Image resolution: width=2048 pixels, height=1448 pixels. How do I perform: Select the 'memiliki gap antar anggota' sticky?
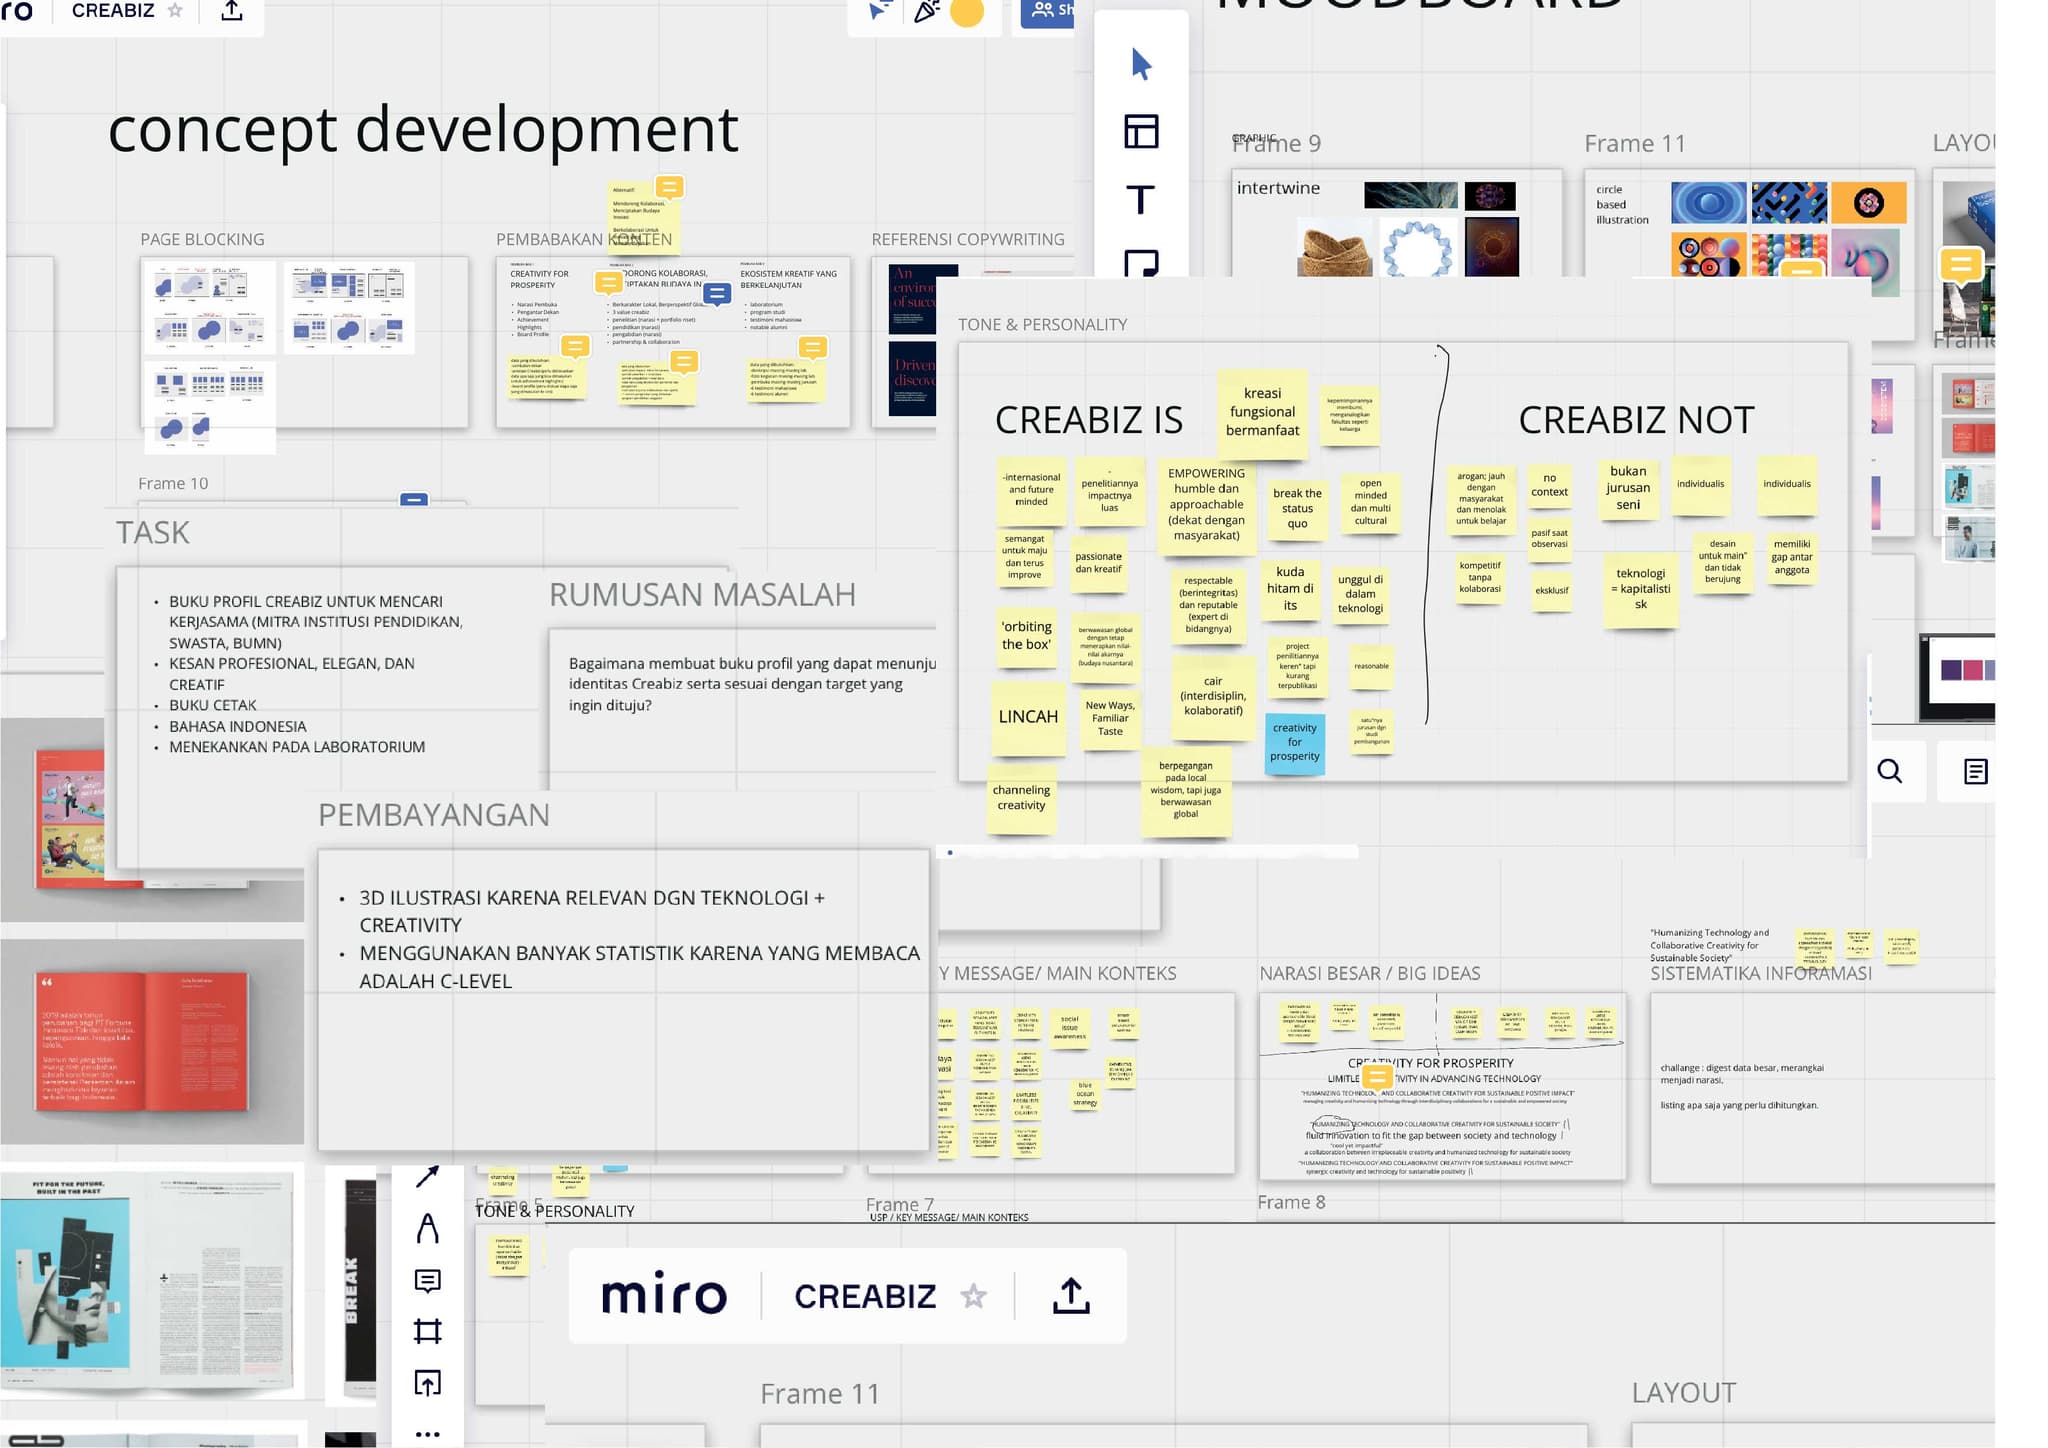[x=1792, y=558]
